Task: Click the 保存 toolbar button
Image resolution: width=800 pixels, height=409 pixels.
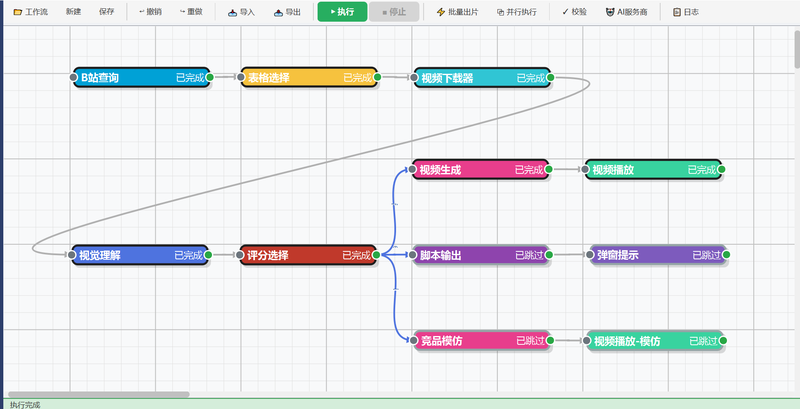Action: [107, 12]
